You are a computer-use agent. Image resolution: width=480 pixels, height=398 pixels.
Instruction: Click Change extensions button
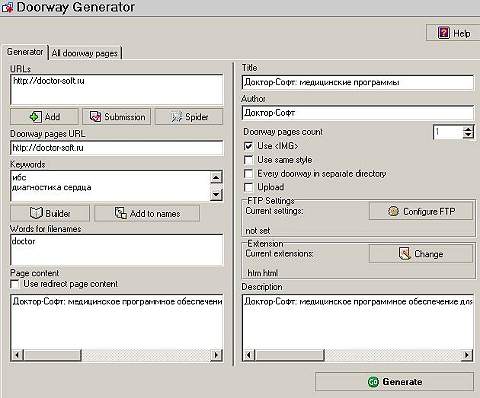pos(421,254)
